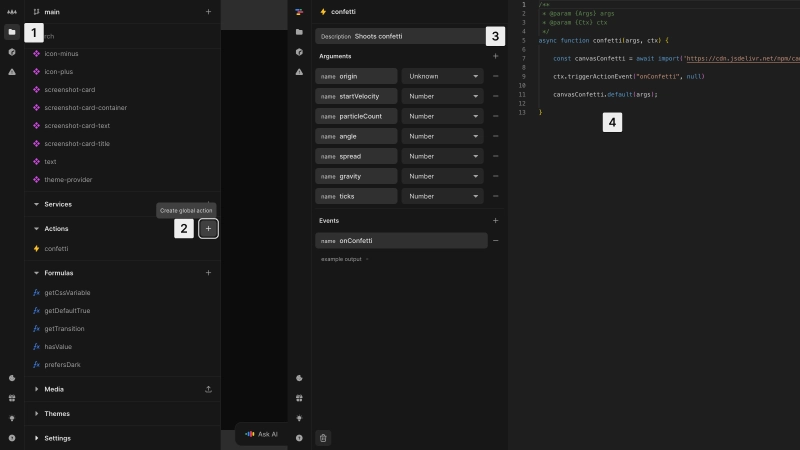Edit the origin argument name field
800x450 pixels.
click(356, 76)
